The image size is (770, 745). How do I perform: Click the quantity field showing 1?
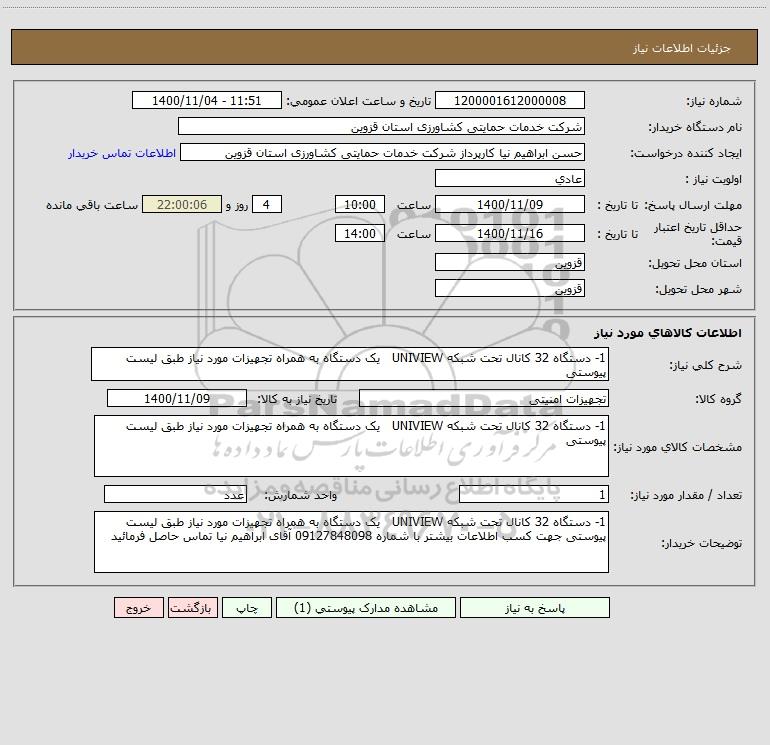tap(534, 495)
